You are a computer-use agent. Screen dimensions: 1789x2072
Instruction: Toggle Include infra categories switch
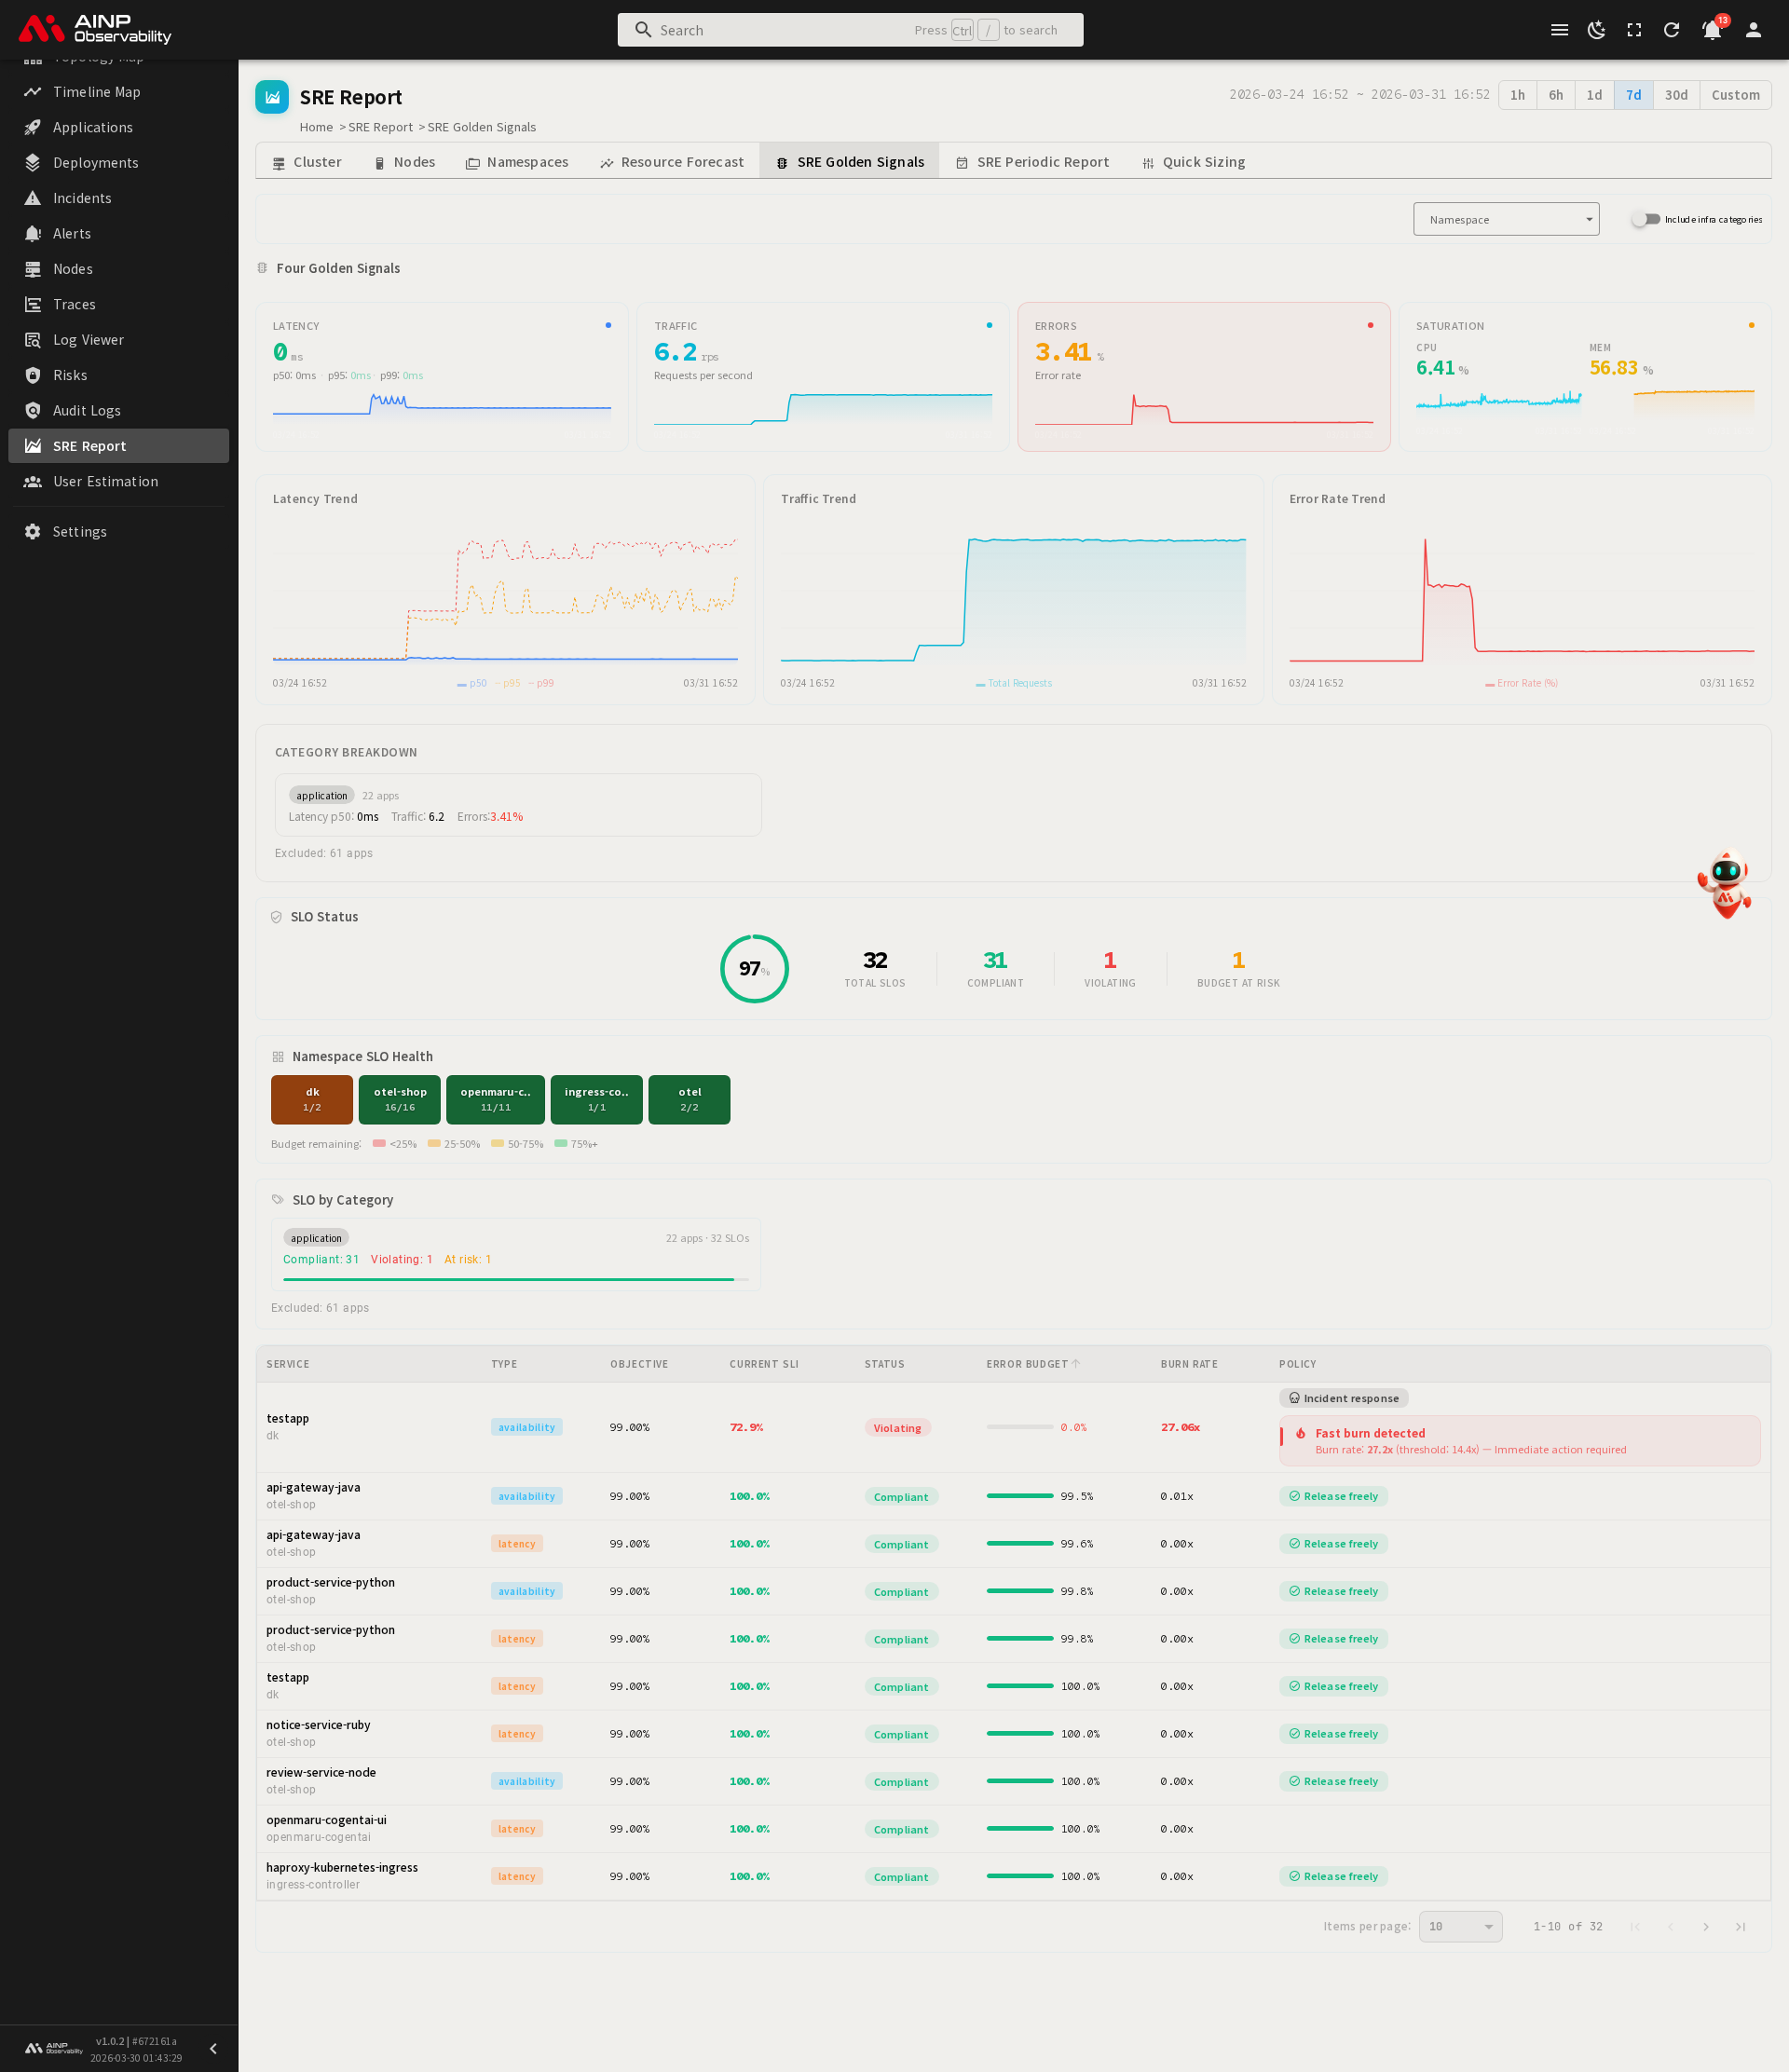click(1645, 219)
